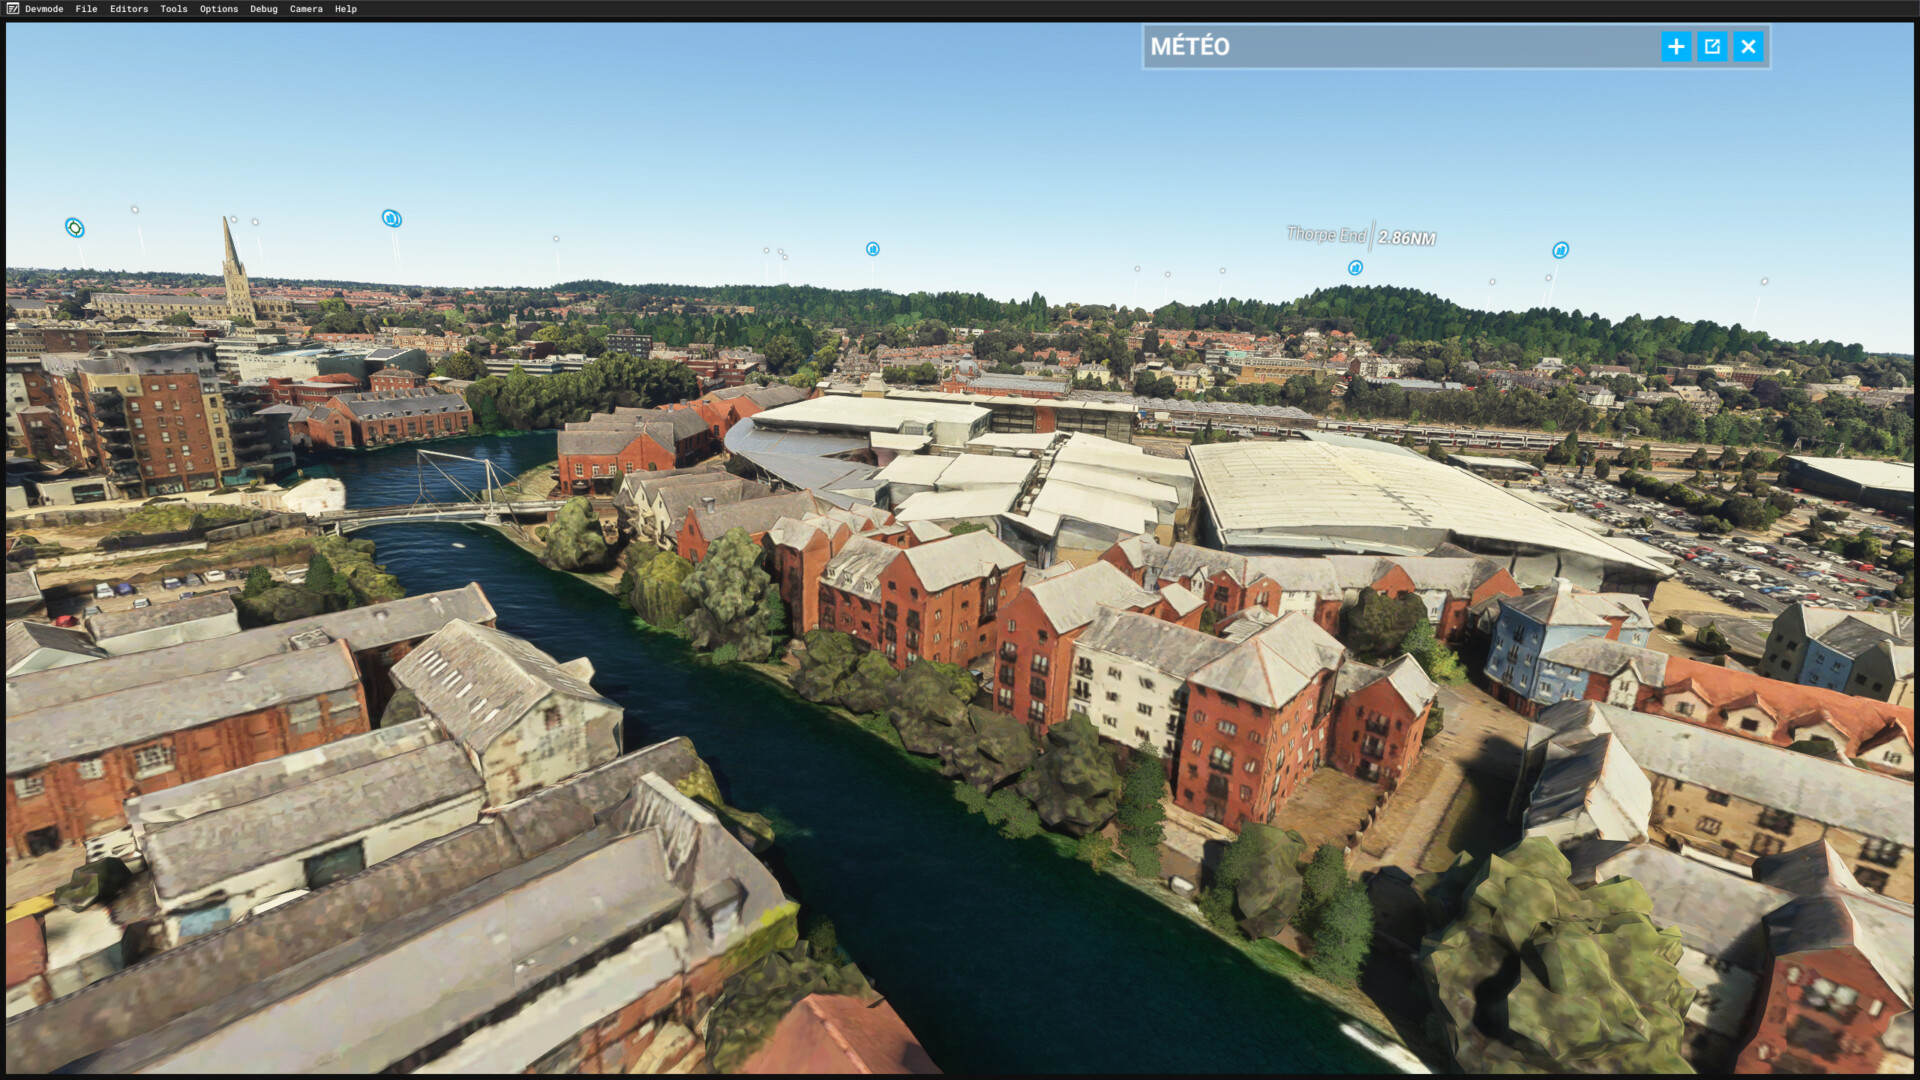Open the Devmode menu
This screenshot has width=1920, height=1080.
[x=44, y=9]
